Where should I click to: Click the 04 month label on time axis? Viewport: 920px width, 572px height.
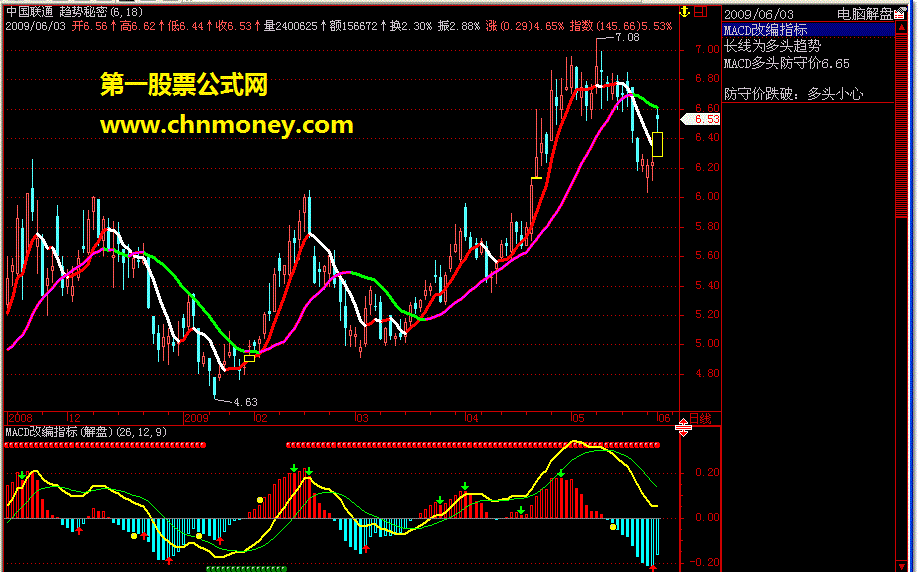[x=472, y=418]
